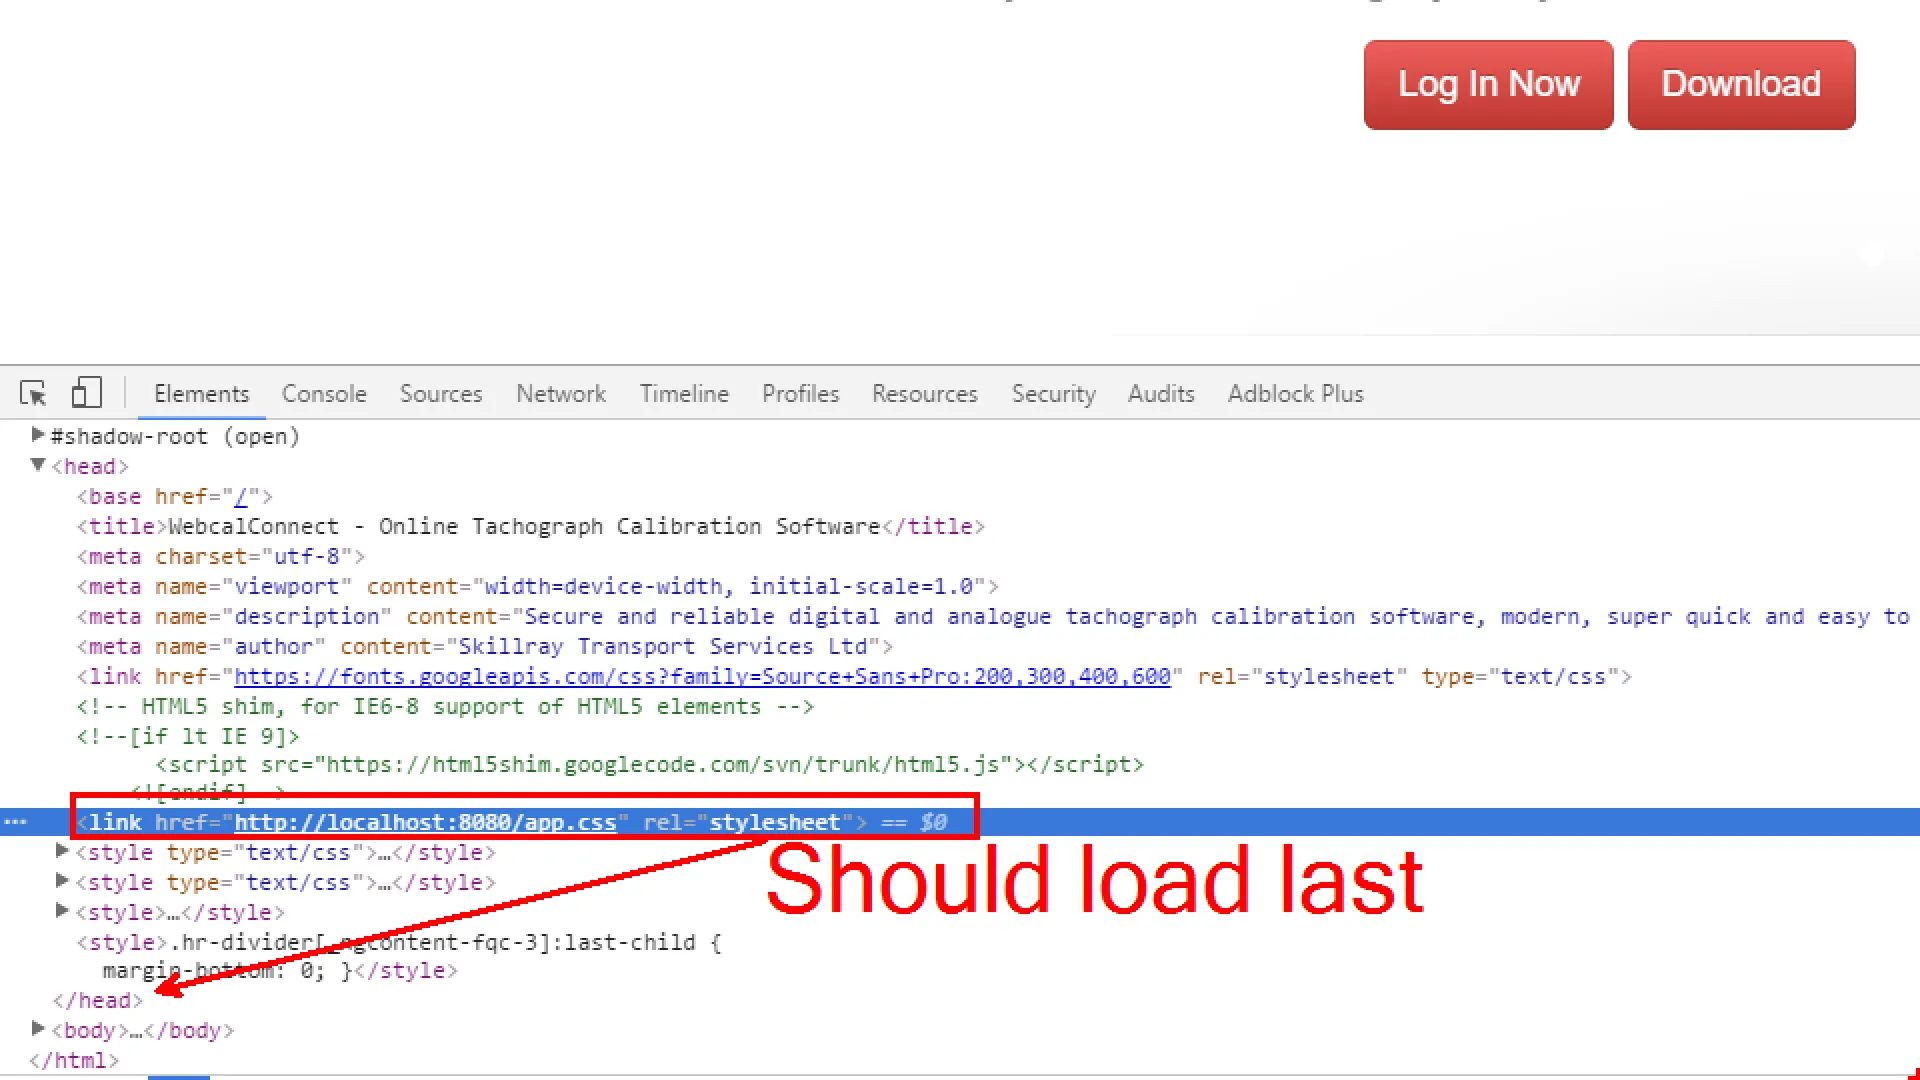Collapse the head element
Screen dimensions: 1920x1080
click(x=38, y=465)
